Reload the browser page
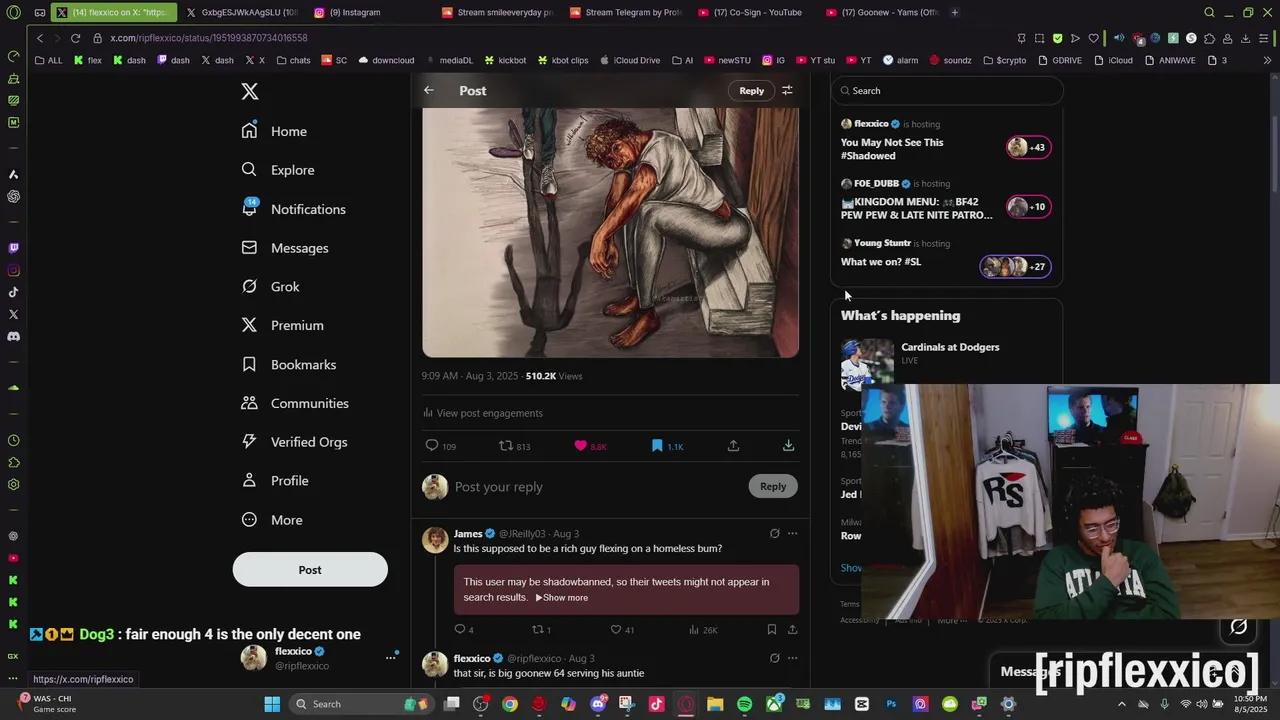Viewport: 1280px width, 720px height. pos(75,38)
